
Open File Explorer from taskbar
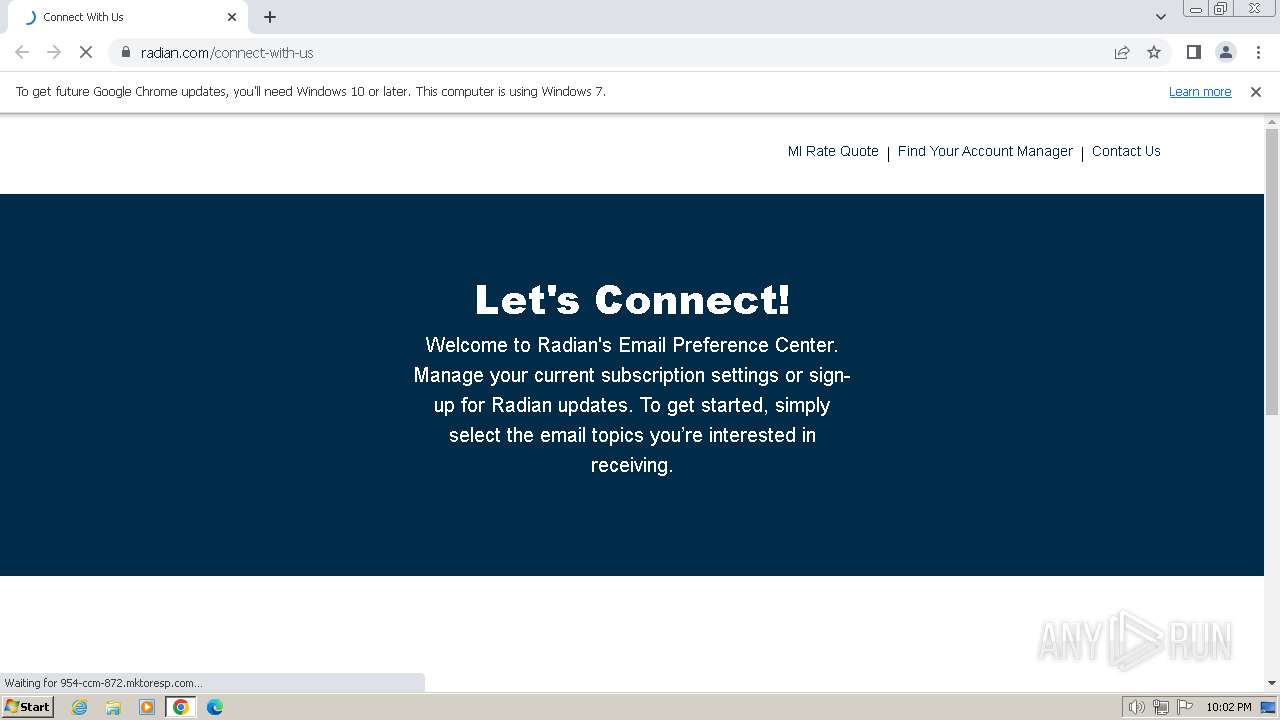point(113,707)
